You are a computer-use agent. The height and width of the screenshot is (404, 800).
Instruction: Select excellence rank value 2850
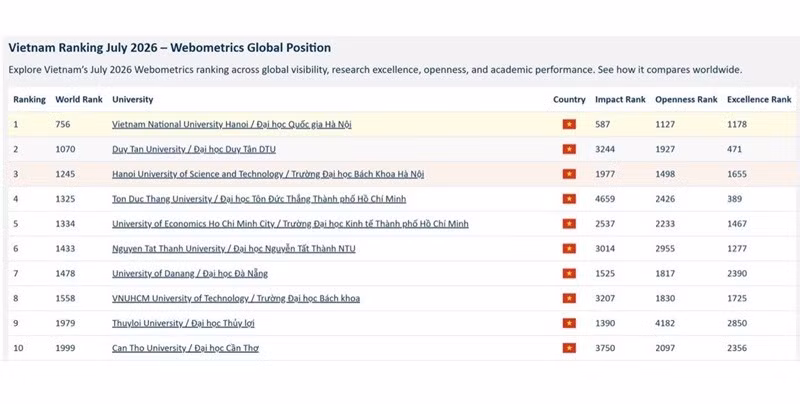[737, 323]
